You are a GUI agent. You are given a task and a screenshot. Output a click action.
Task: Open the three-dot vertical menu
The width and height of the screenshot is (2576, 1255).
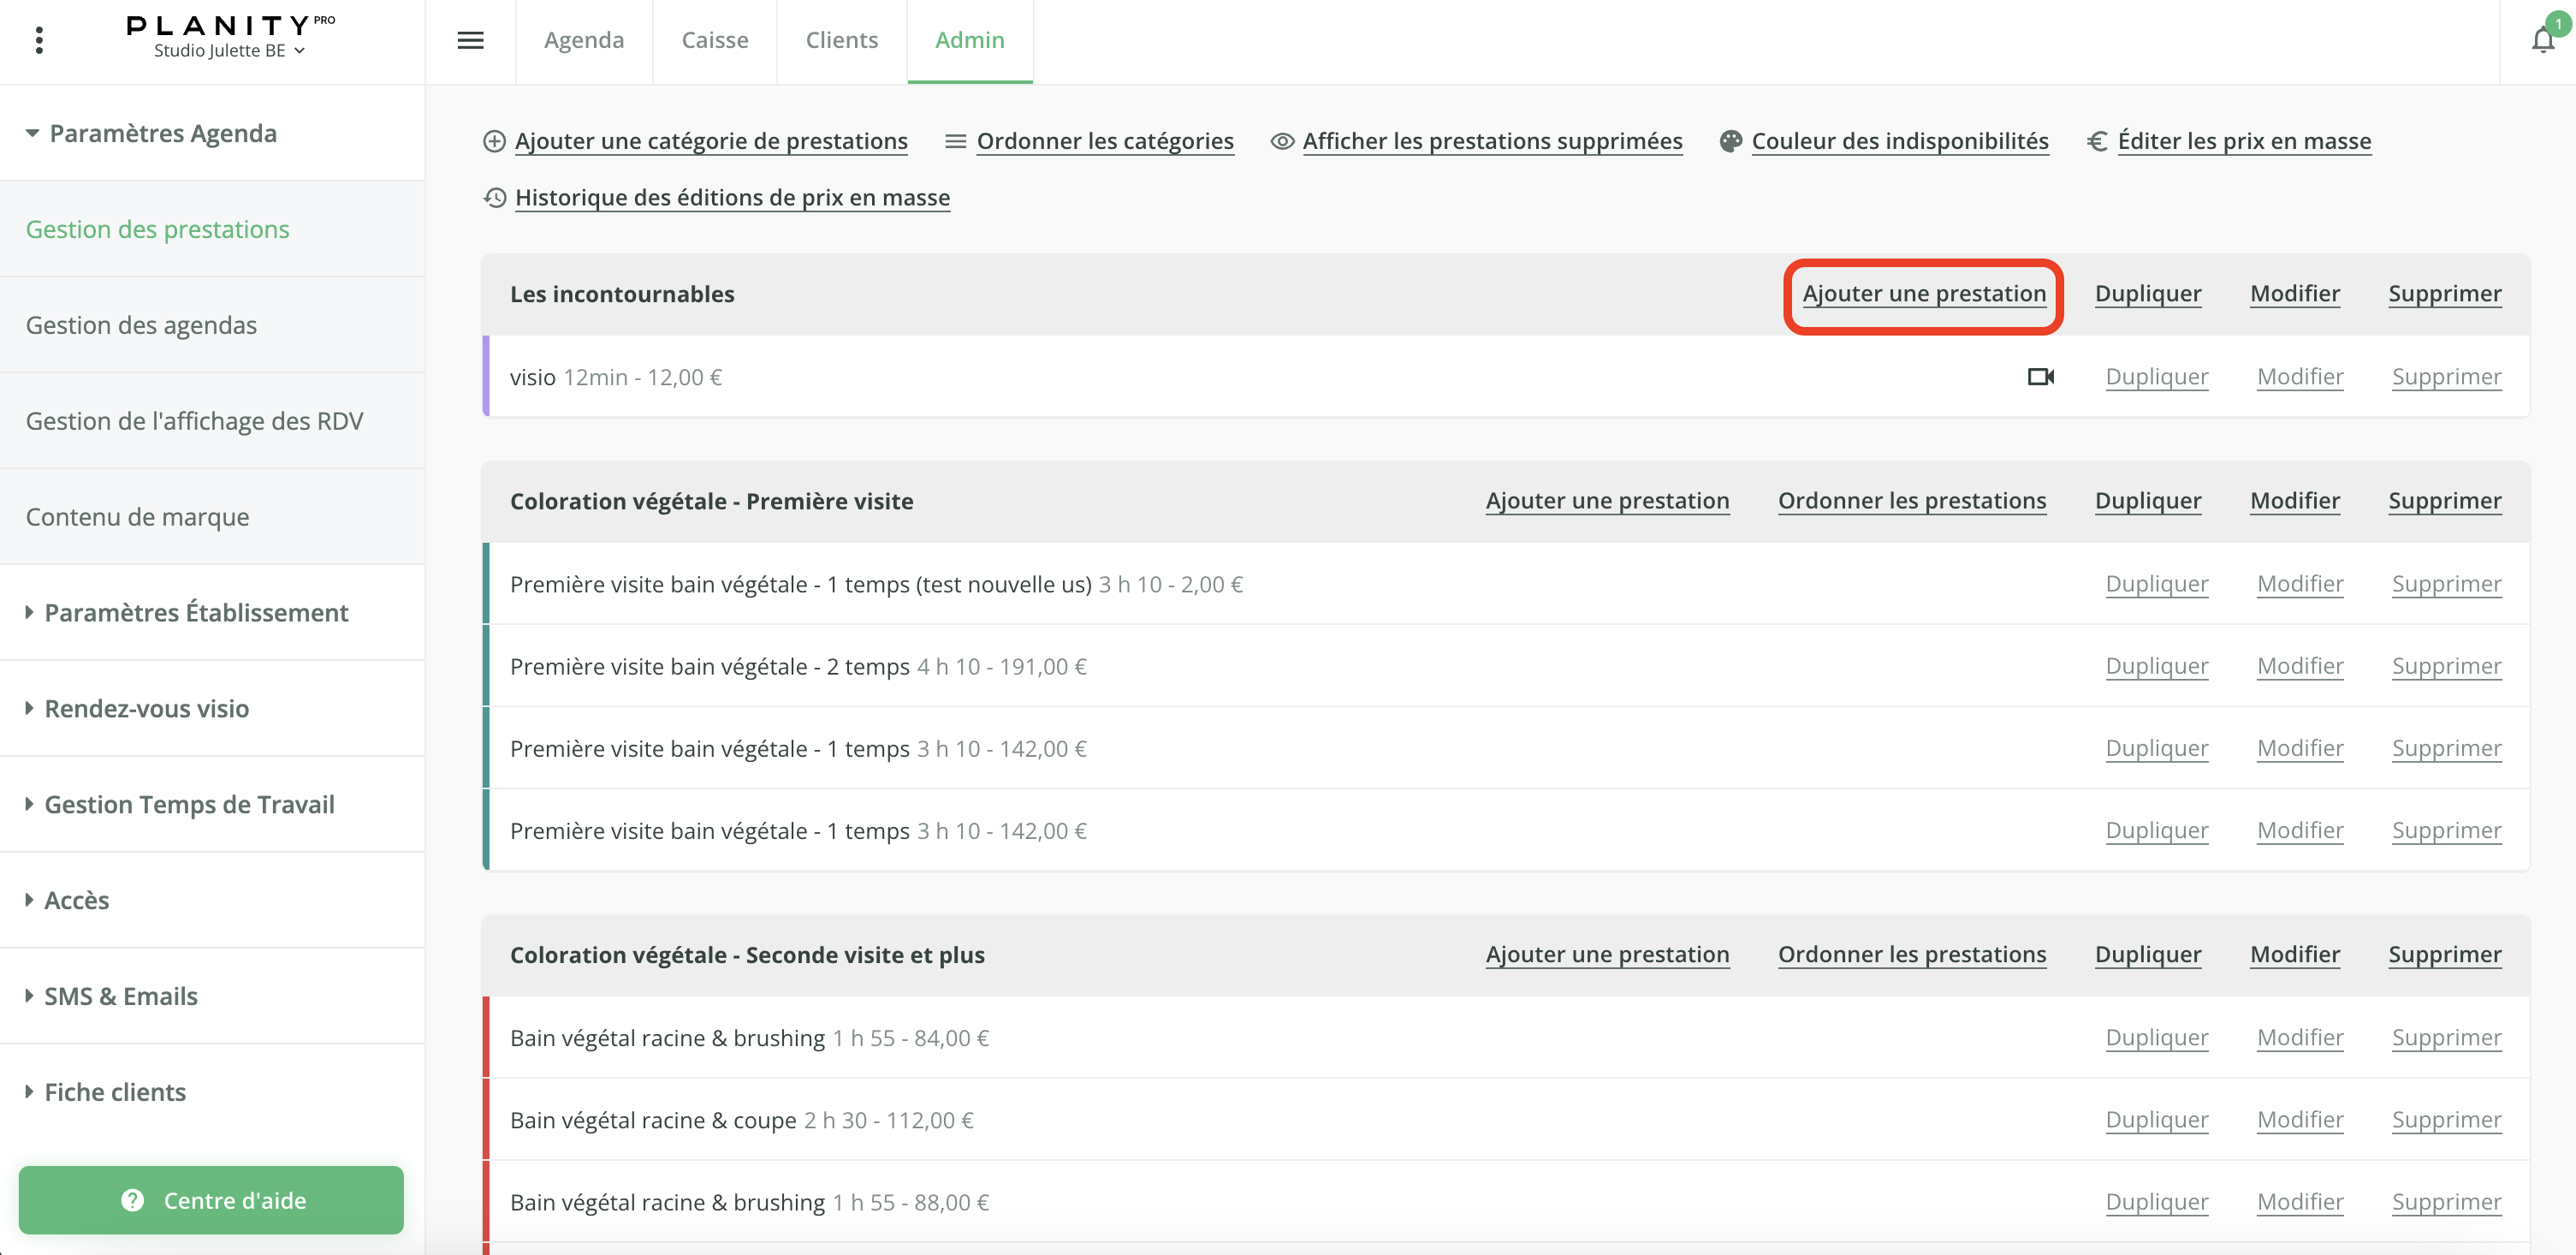coord(39,40)
